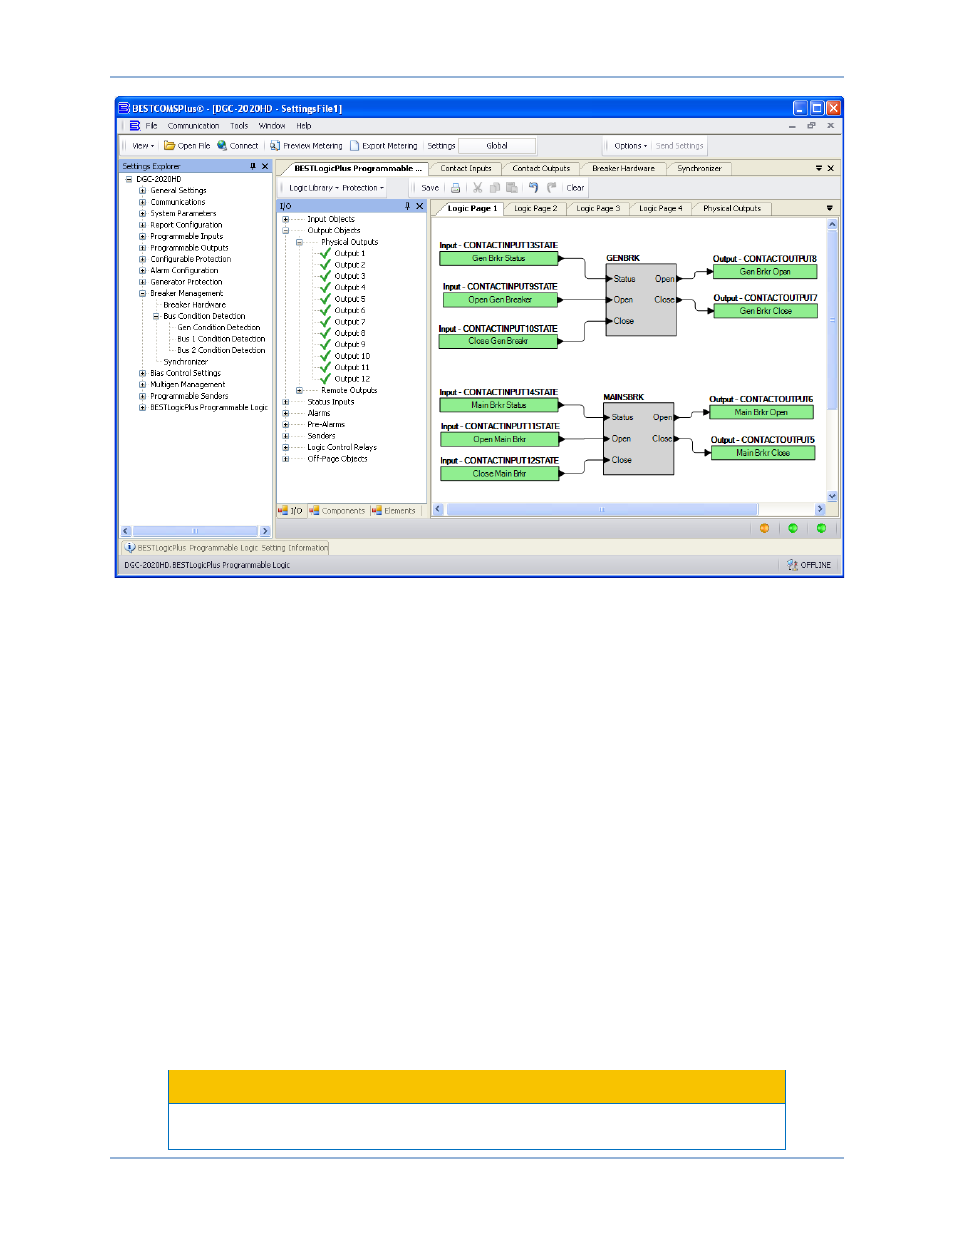
Task: Collapse Breaker Management tree node
Action: pos(142,293)
